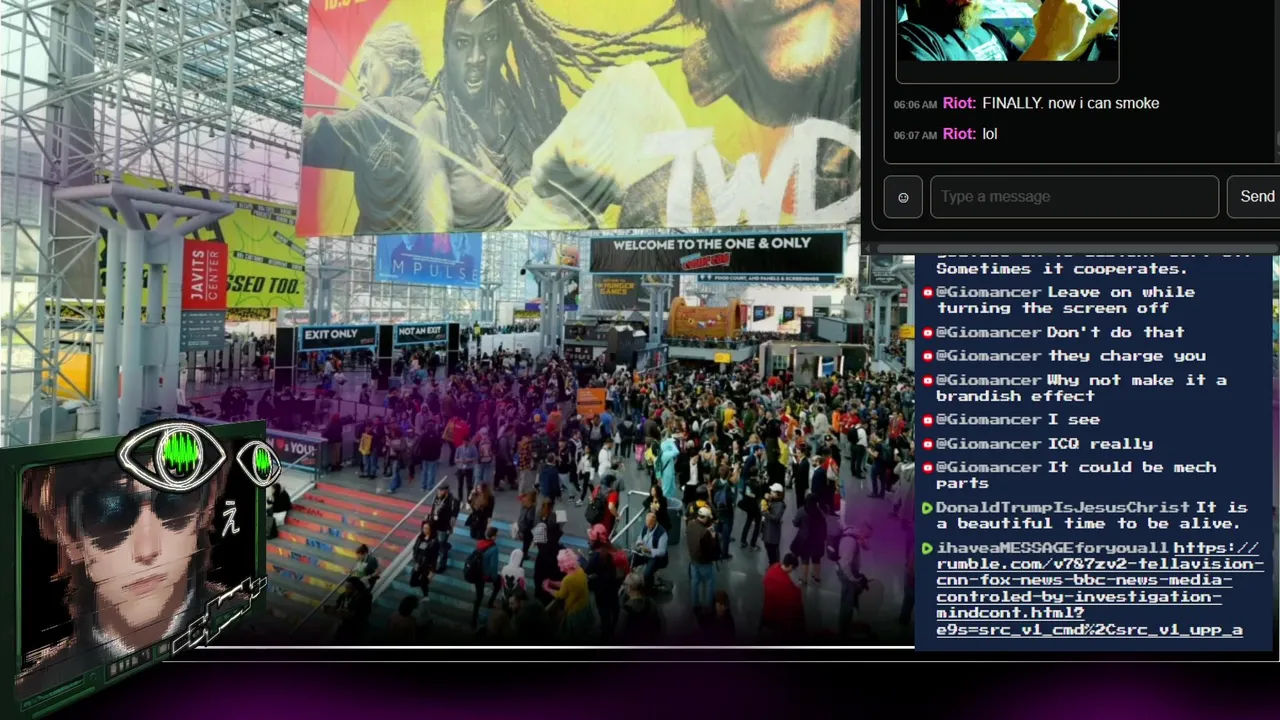Click the green platform icon beside ihaveaMESSAGEforyouall
Screen dimensions: 1280x720
pyautogui.click(x=927, y=548)
